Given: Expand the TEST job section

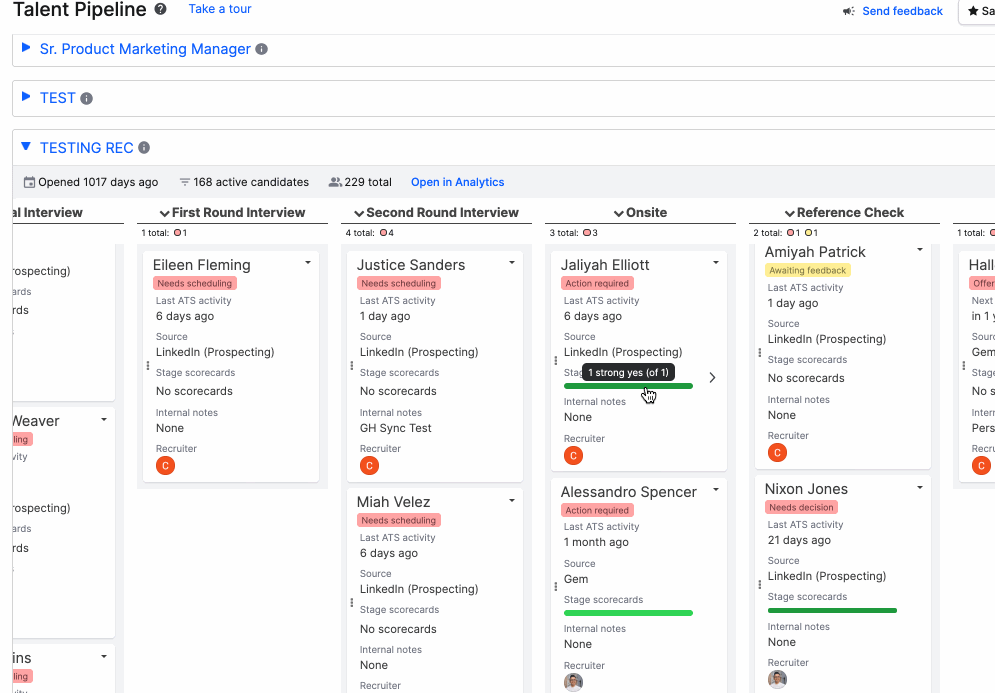Looking at the screenshot, I should pyautogui.click(x=26, y=97).
